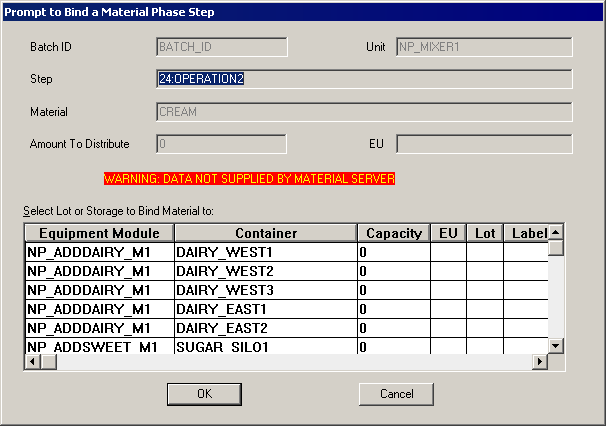Click the vertical scrollbar down arrow
The height and width of the screenshot is (426, 606).
(x=556, y=346)
